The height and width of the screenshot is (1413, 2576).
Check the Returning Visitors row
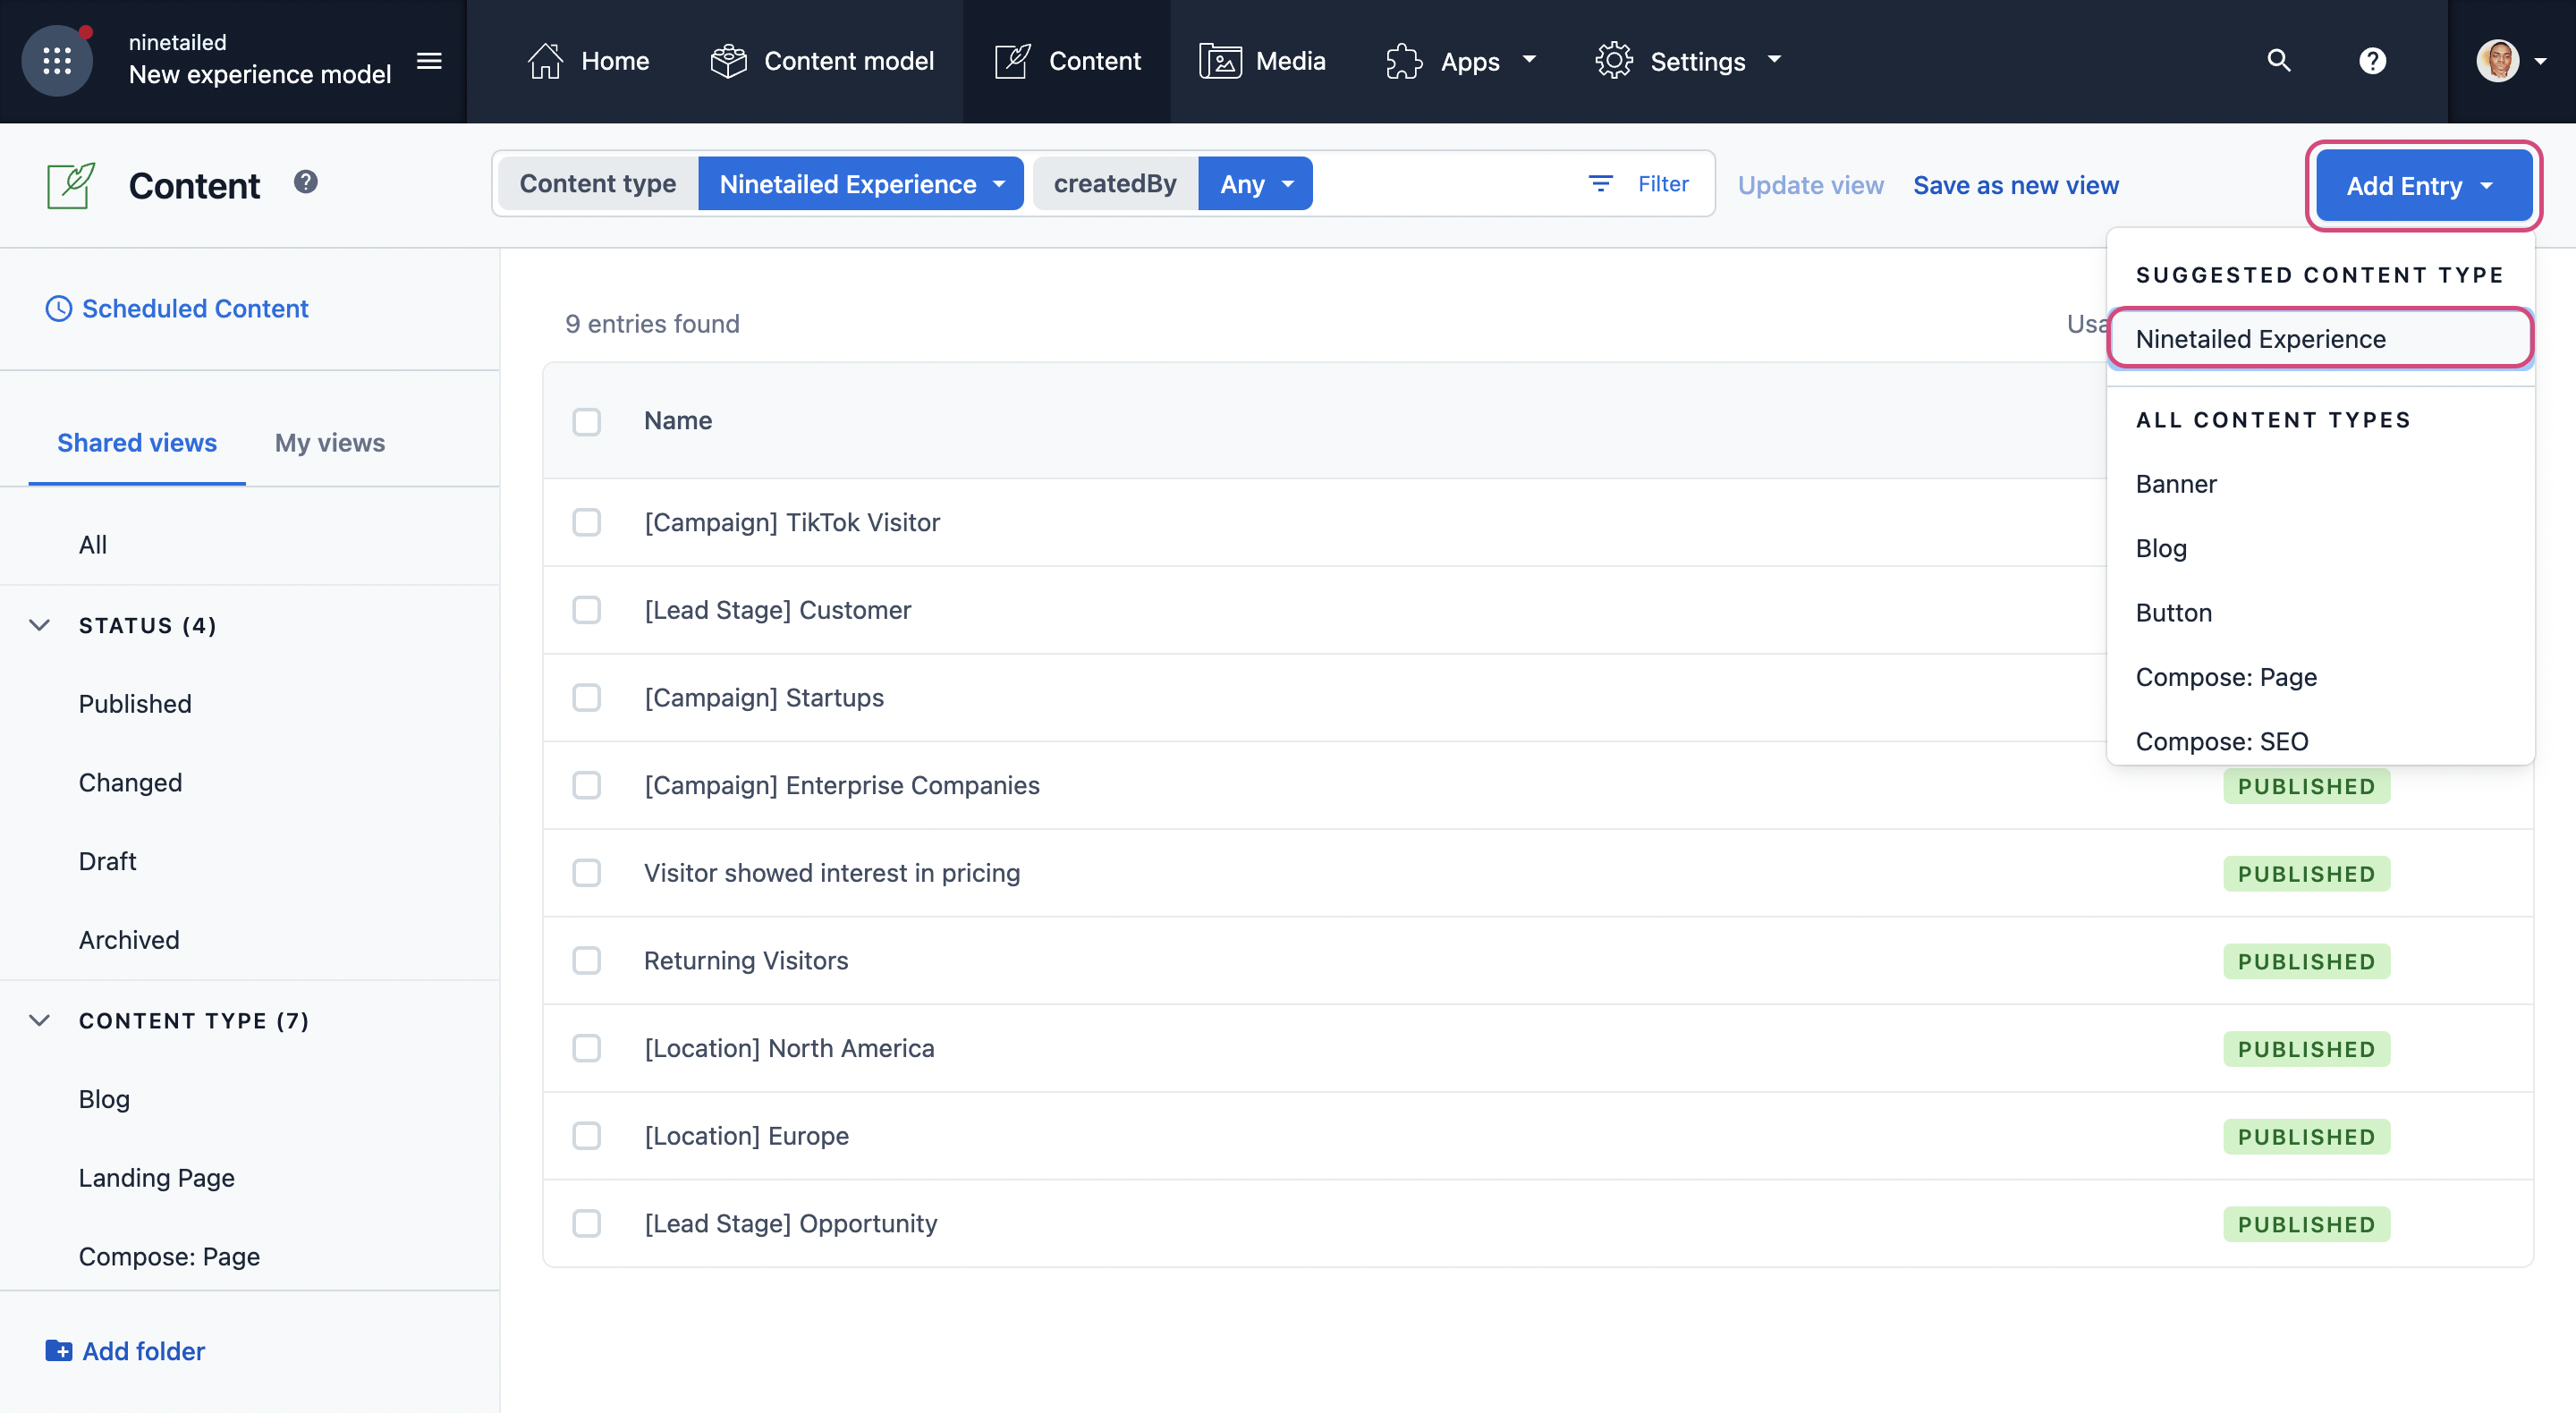(587, 961)
